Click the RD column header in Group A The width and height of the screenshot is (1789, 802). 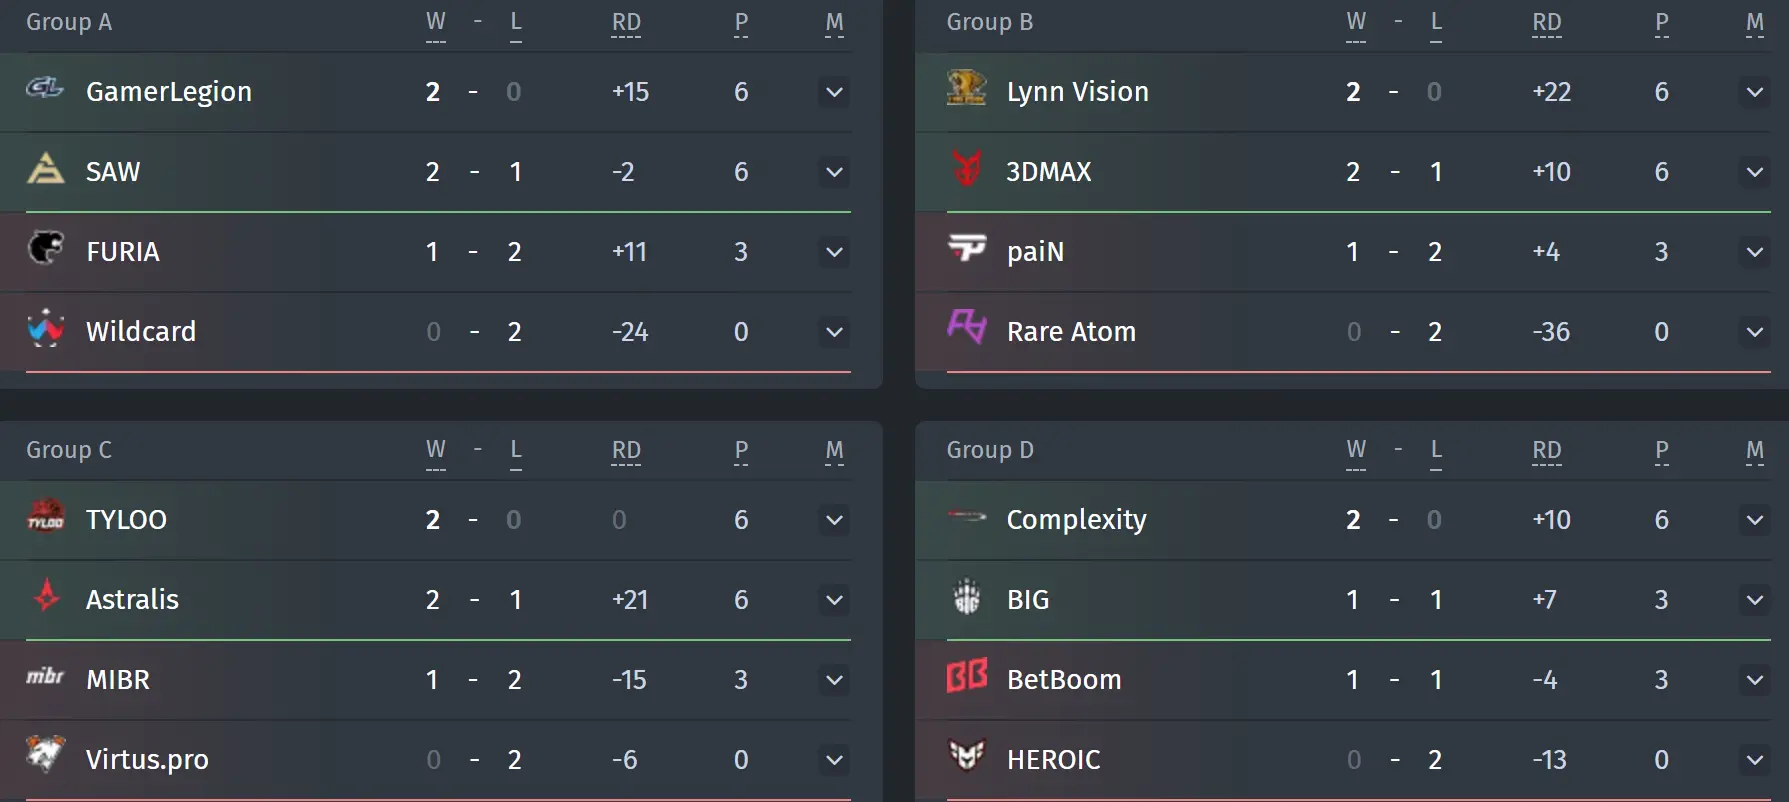click(x=626, y=23)
